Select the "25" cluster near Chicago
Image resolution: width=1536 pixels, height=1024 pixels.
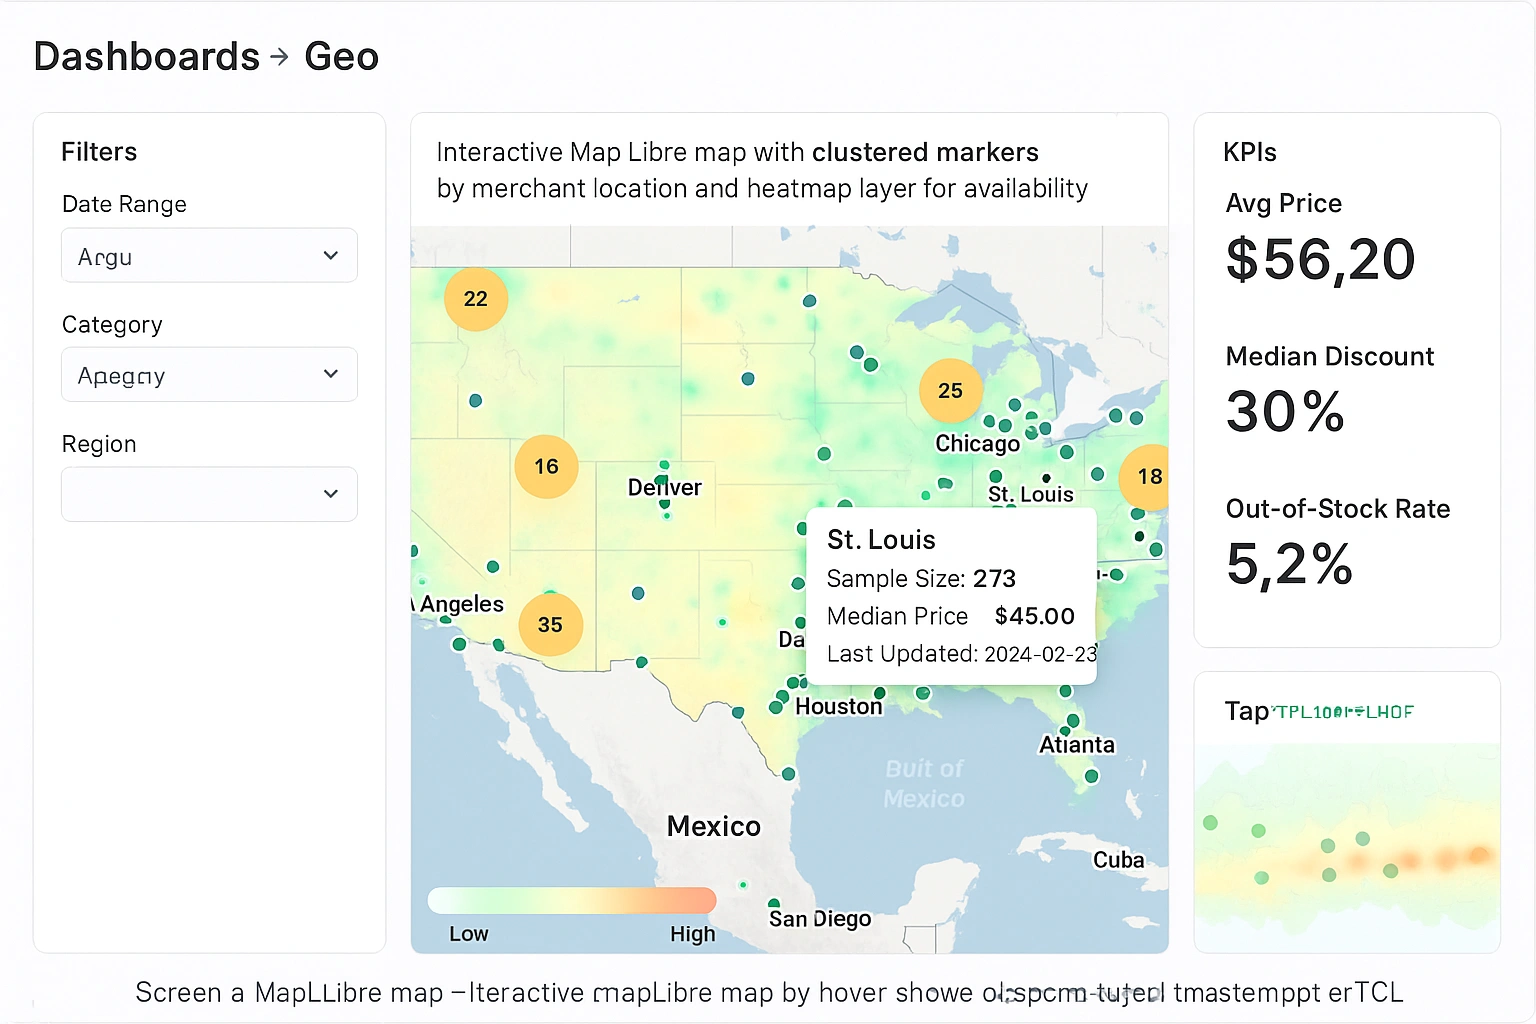[950, 391]
